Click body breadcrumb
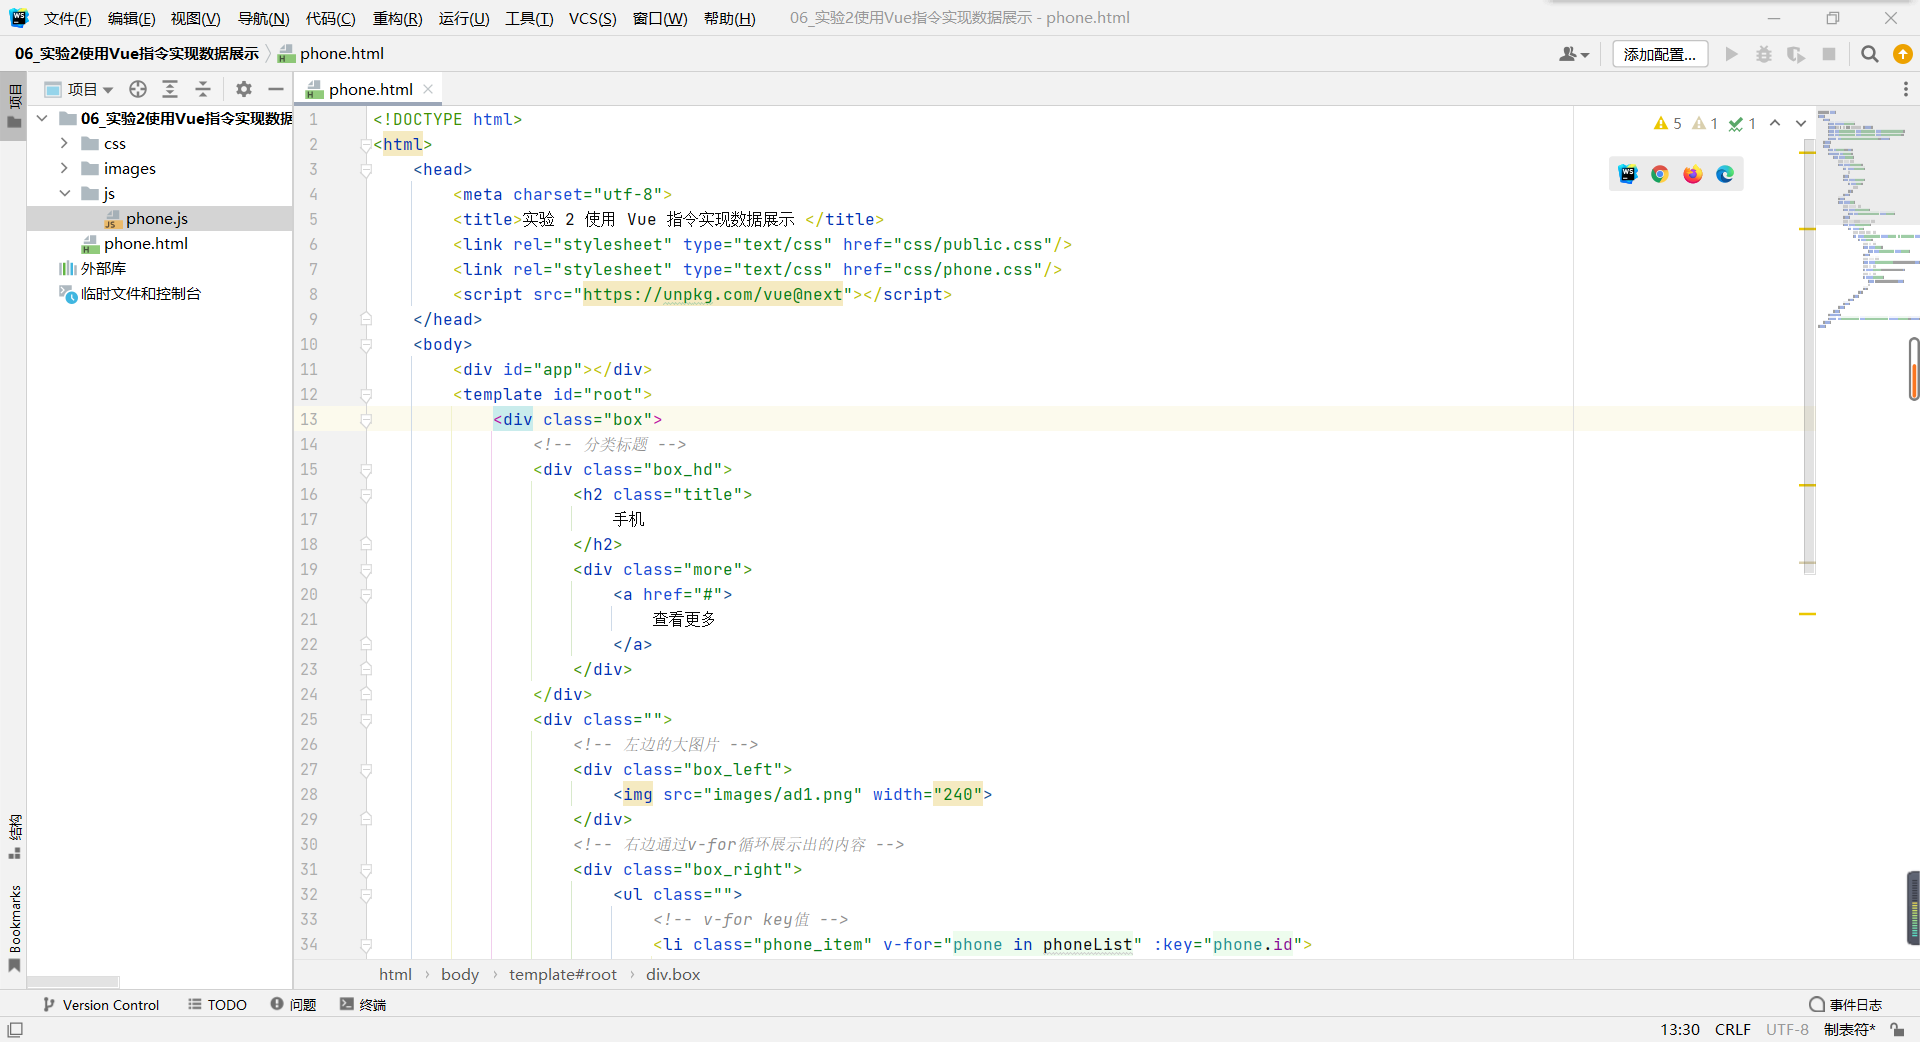The width and height of the screenshot is (1920, 1042). coord(460,974)
